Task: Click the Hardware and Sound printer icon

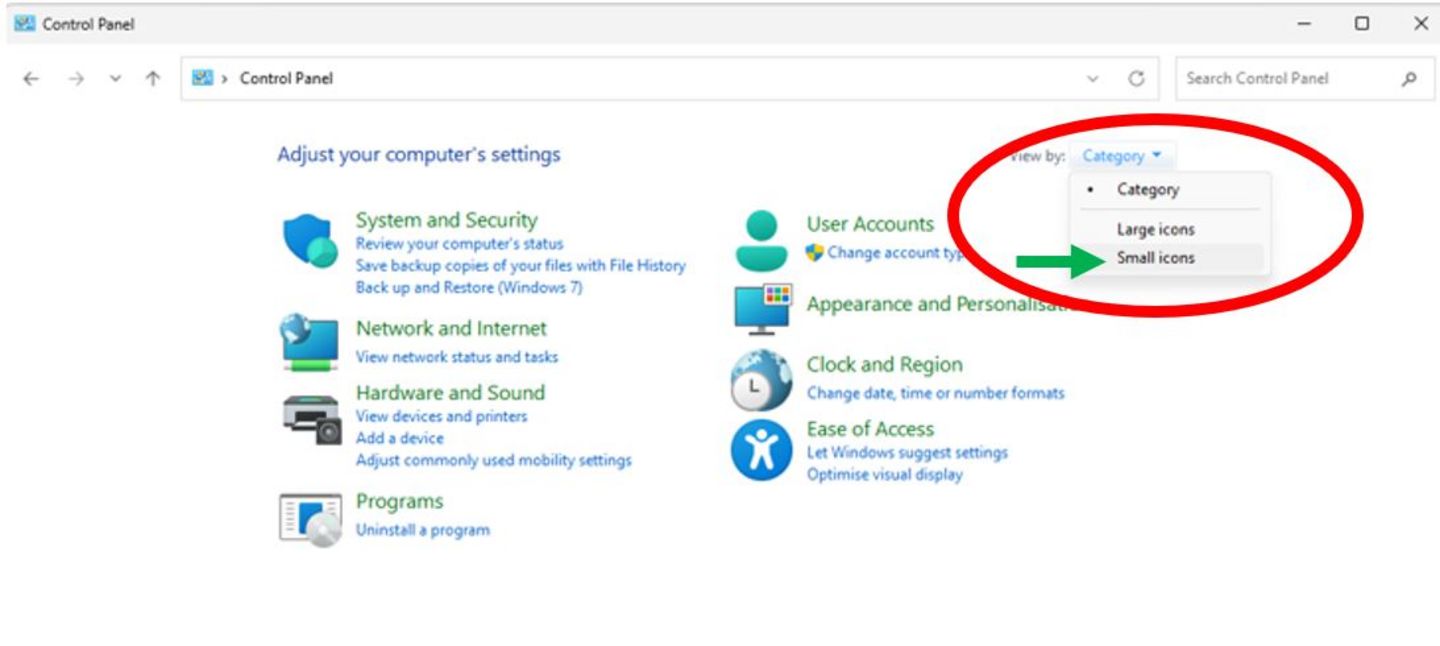Action: pos(312,416)
